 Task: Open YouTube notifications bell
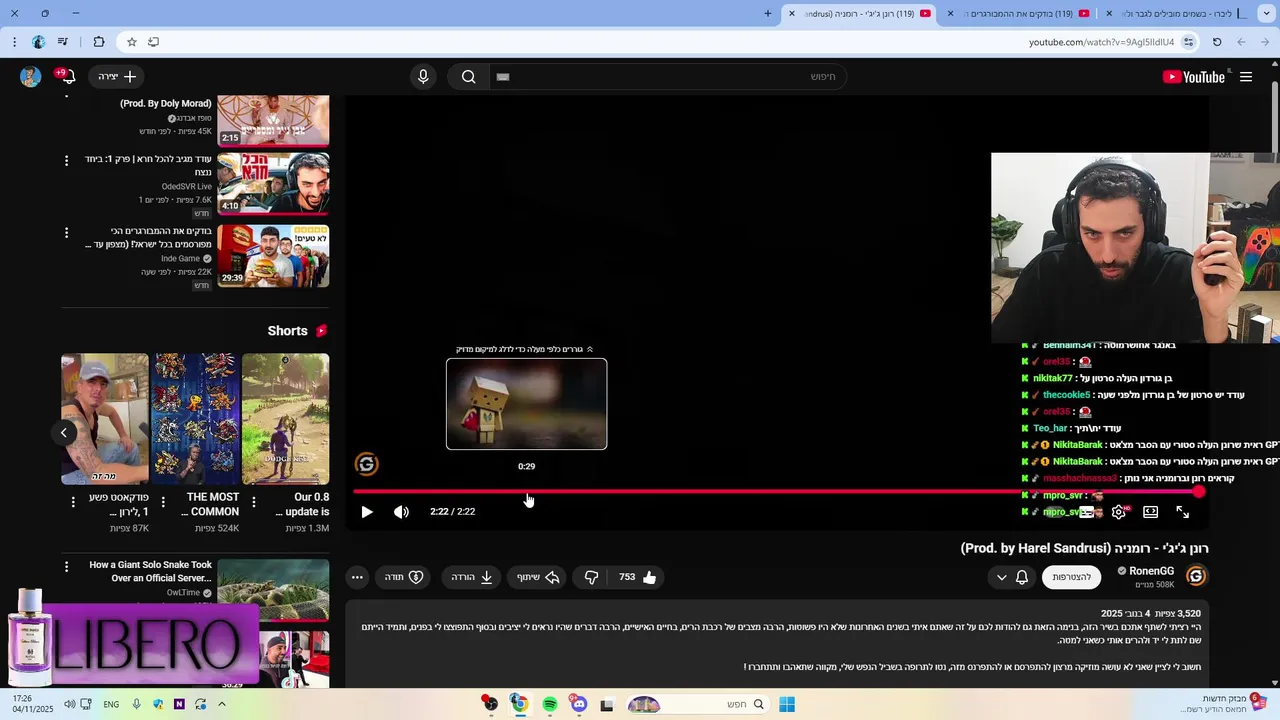66,77
